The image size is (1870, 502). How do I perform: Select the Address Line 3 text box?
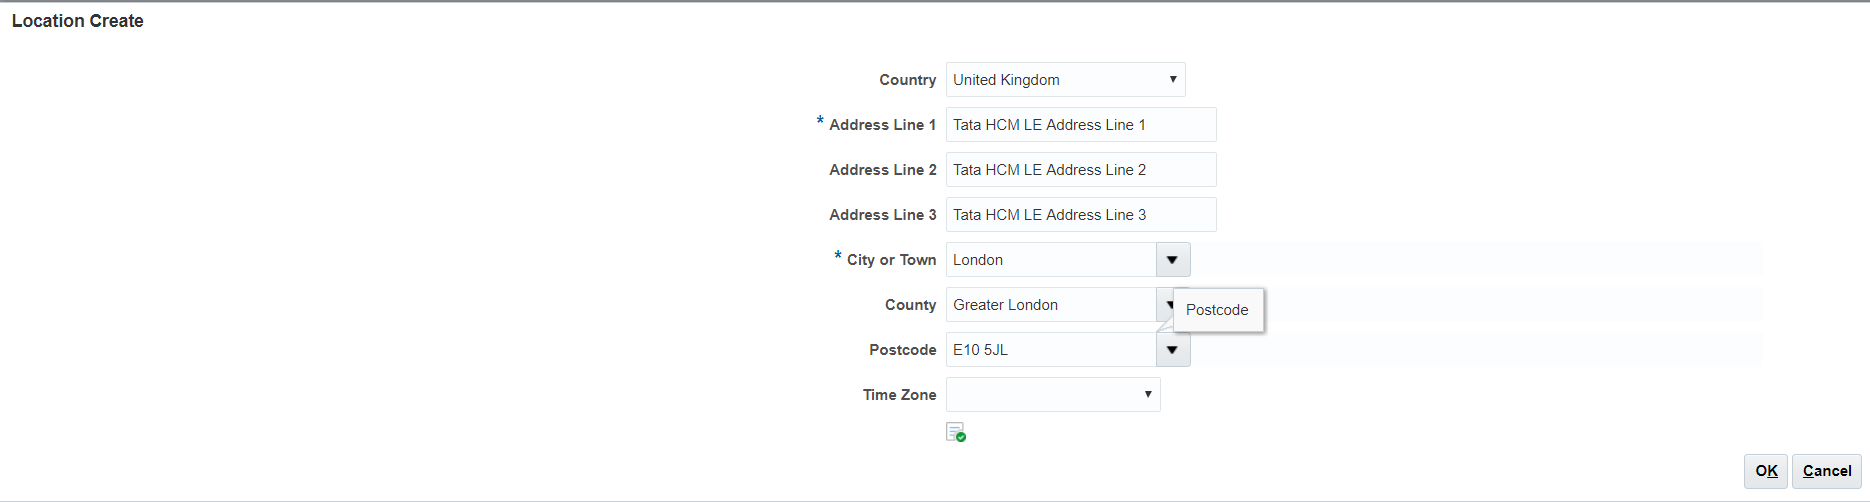[1080, 215]
